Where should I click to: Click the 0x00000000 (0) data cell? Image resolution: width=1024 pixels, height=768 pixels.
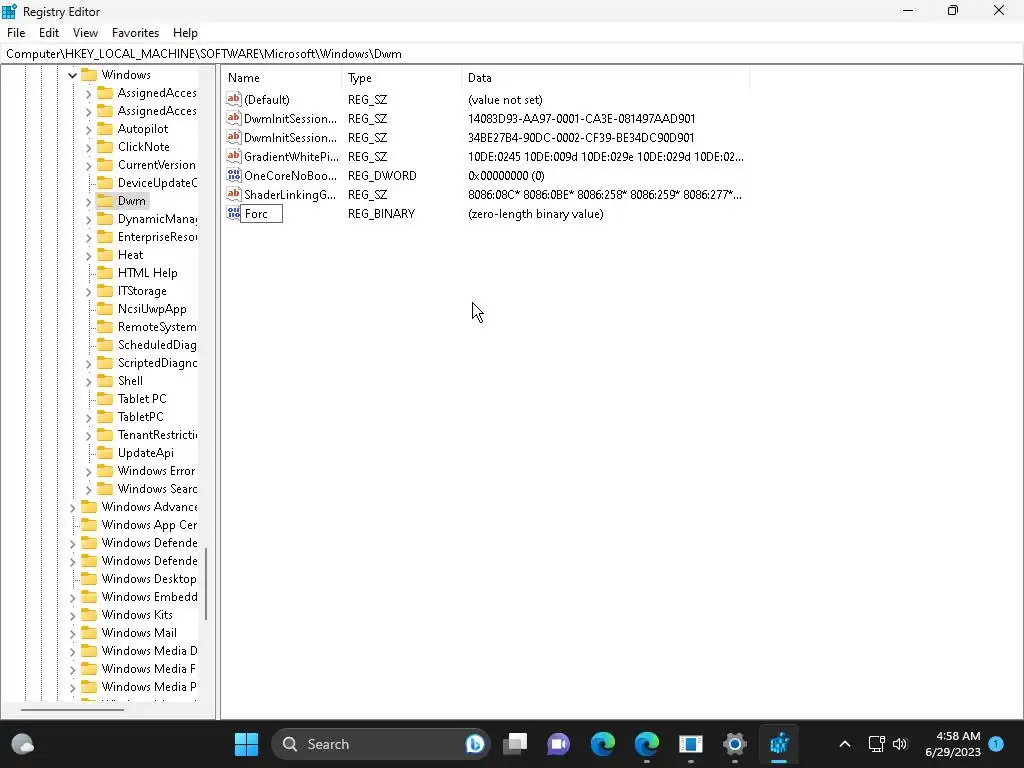(x=506, y=176)
